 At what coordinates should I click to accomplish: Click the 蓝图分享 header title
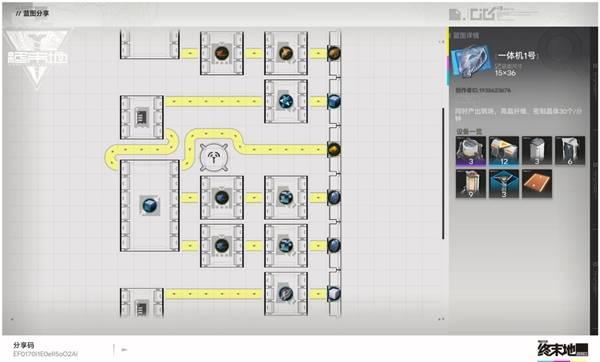(36, 13)
